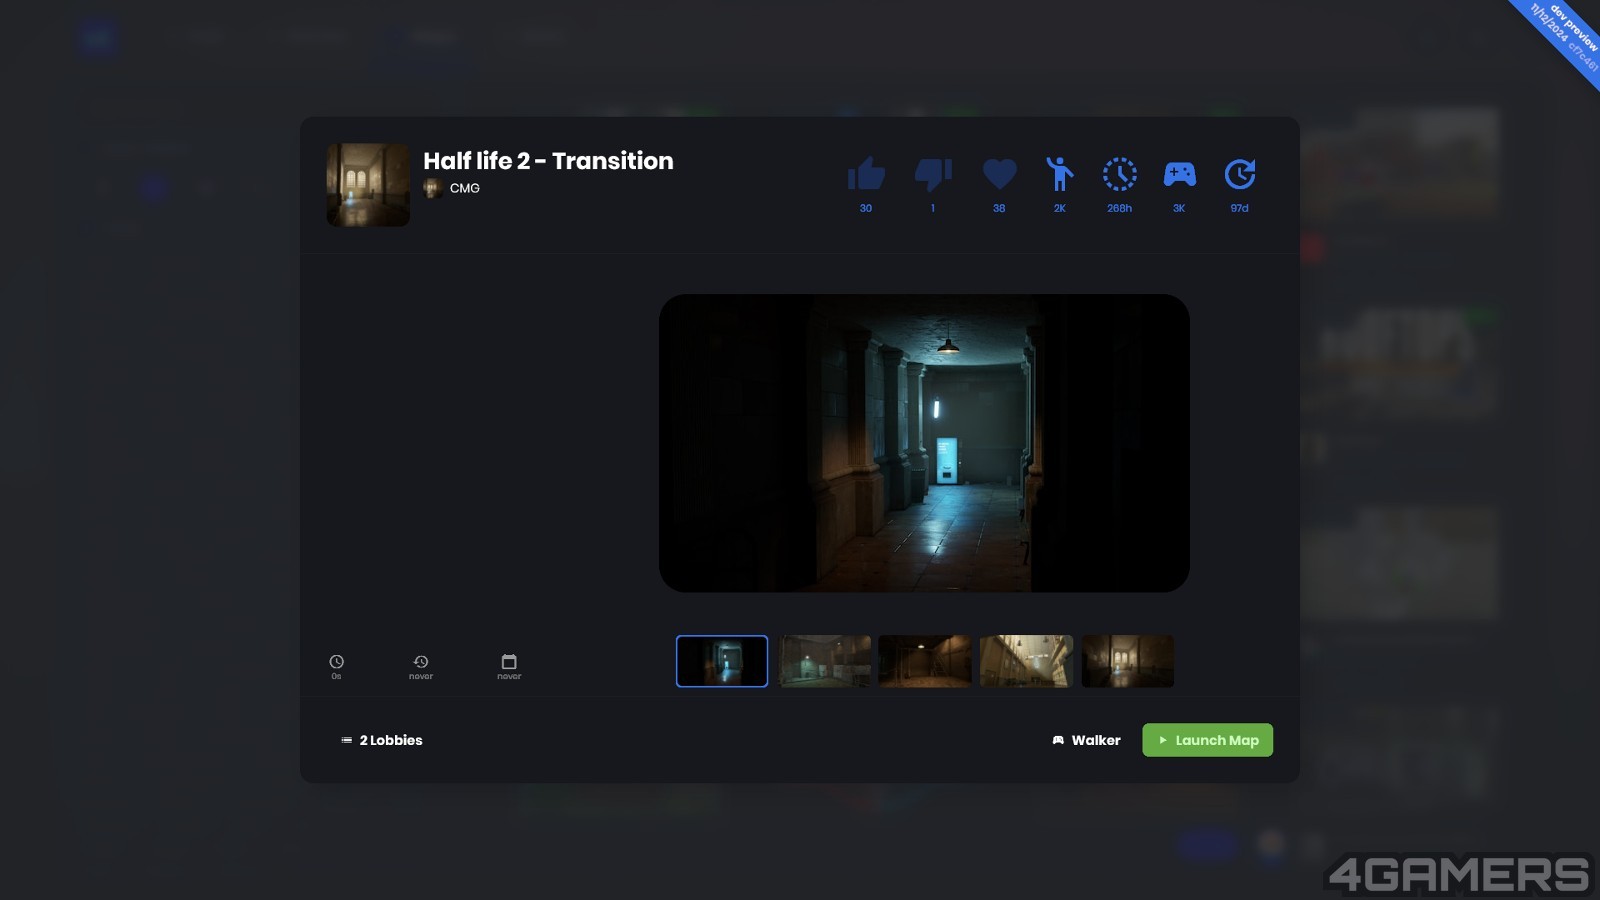Image resolution: width=1600 pixels, height=900 pixels.
Task: Click the Half life 2 - Transition title
Action: pyautogui.click(x=548, y=161)
